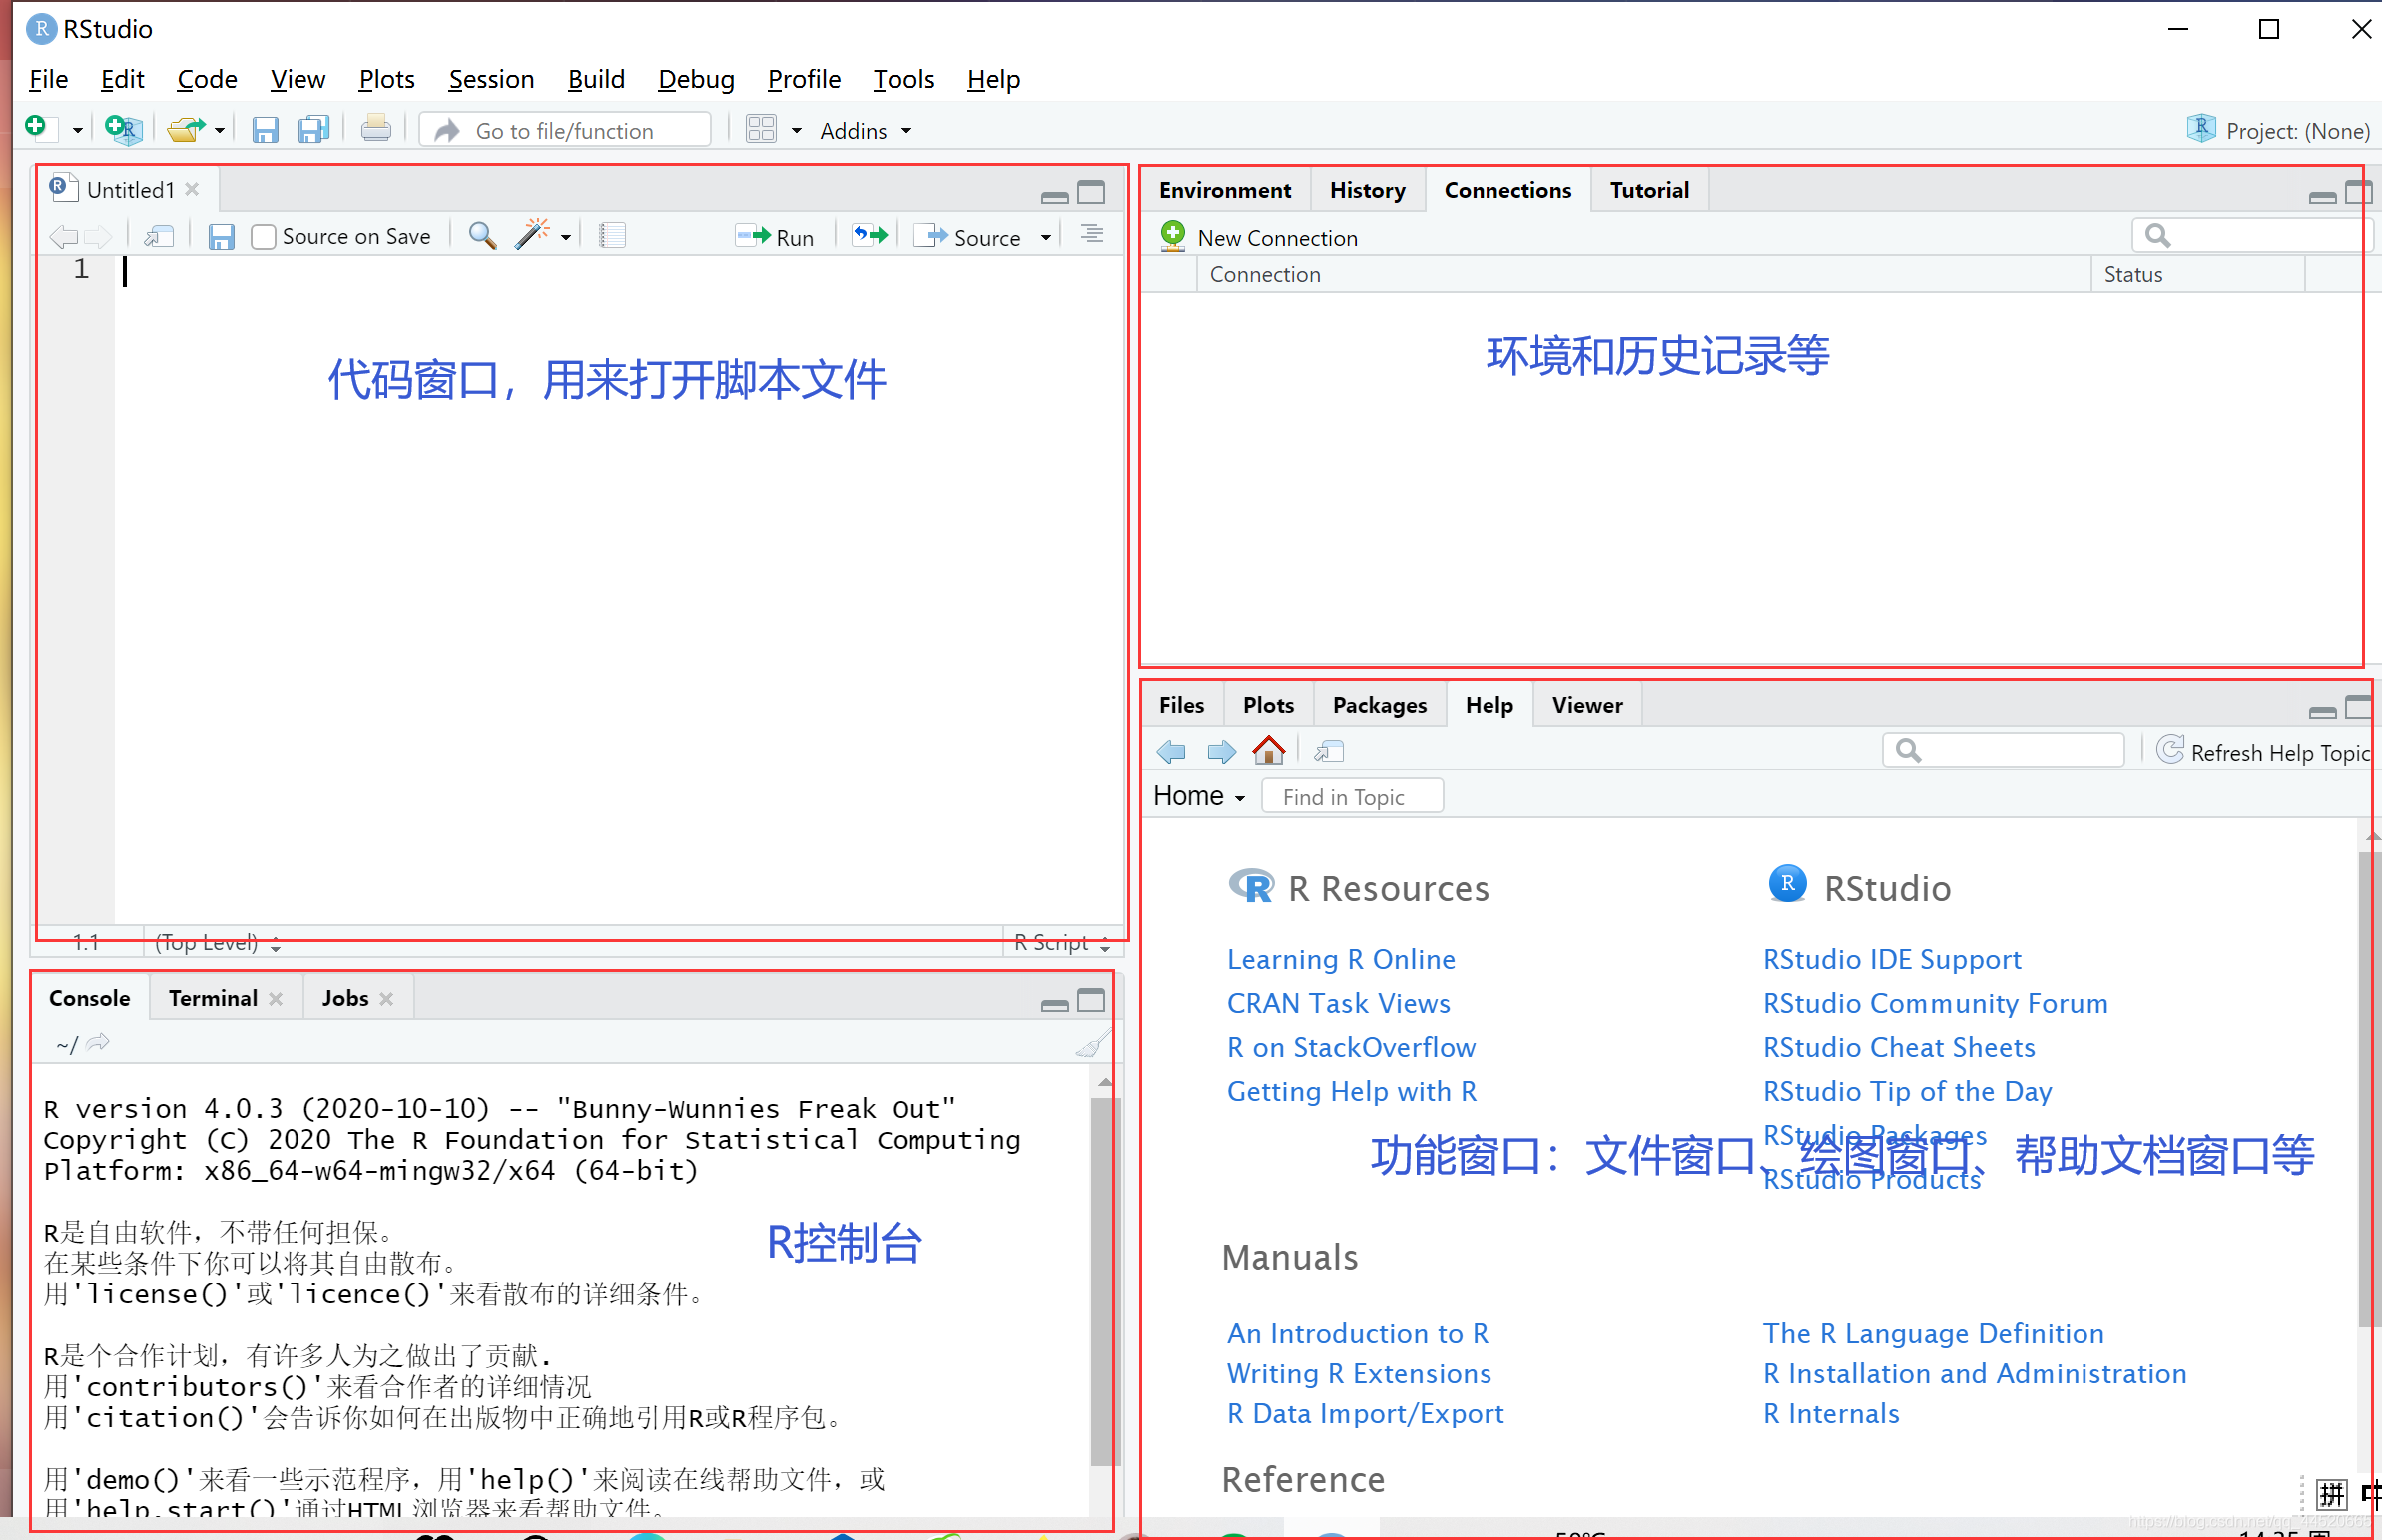Switch to the Plots tab

pyautogui.click(x=1268, y=705)
